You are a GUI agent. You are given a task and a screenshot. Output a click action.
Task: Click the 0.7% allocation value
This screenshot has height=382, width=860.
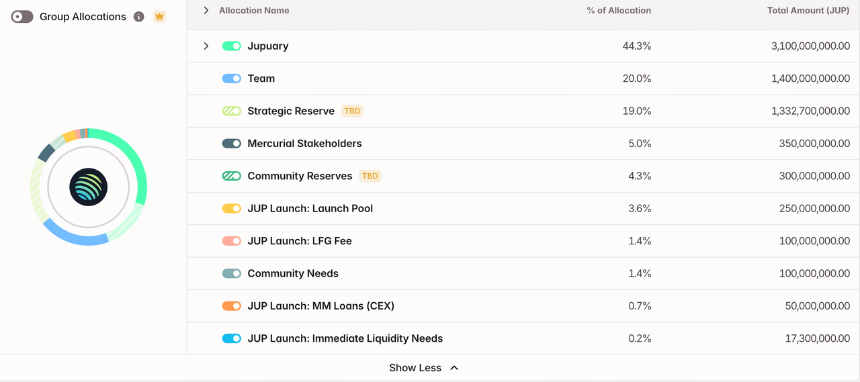(640, 306)
